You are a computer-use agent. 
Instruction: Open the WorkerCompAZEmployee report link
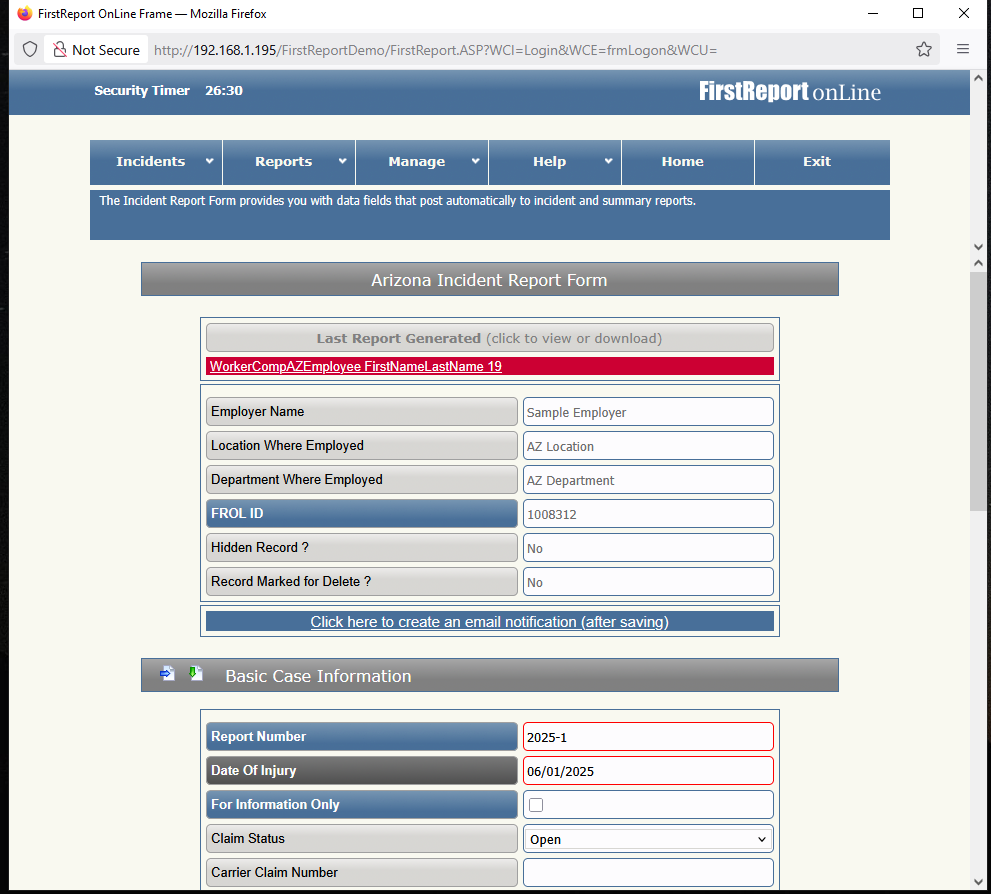(355, 367)
